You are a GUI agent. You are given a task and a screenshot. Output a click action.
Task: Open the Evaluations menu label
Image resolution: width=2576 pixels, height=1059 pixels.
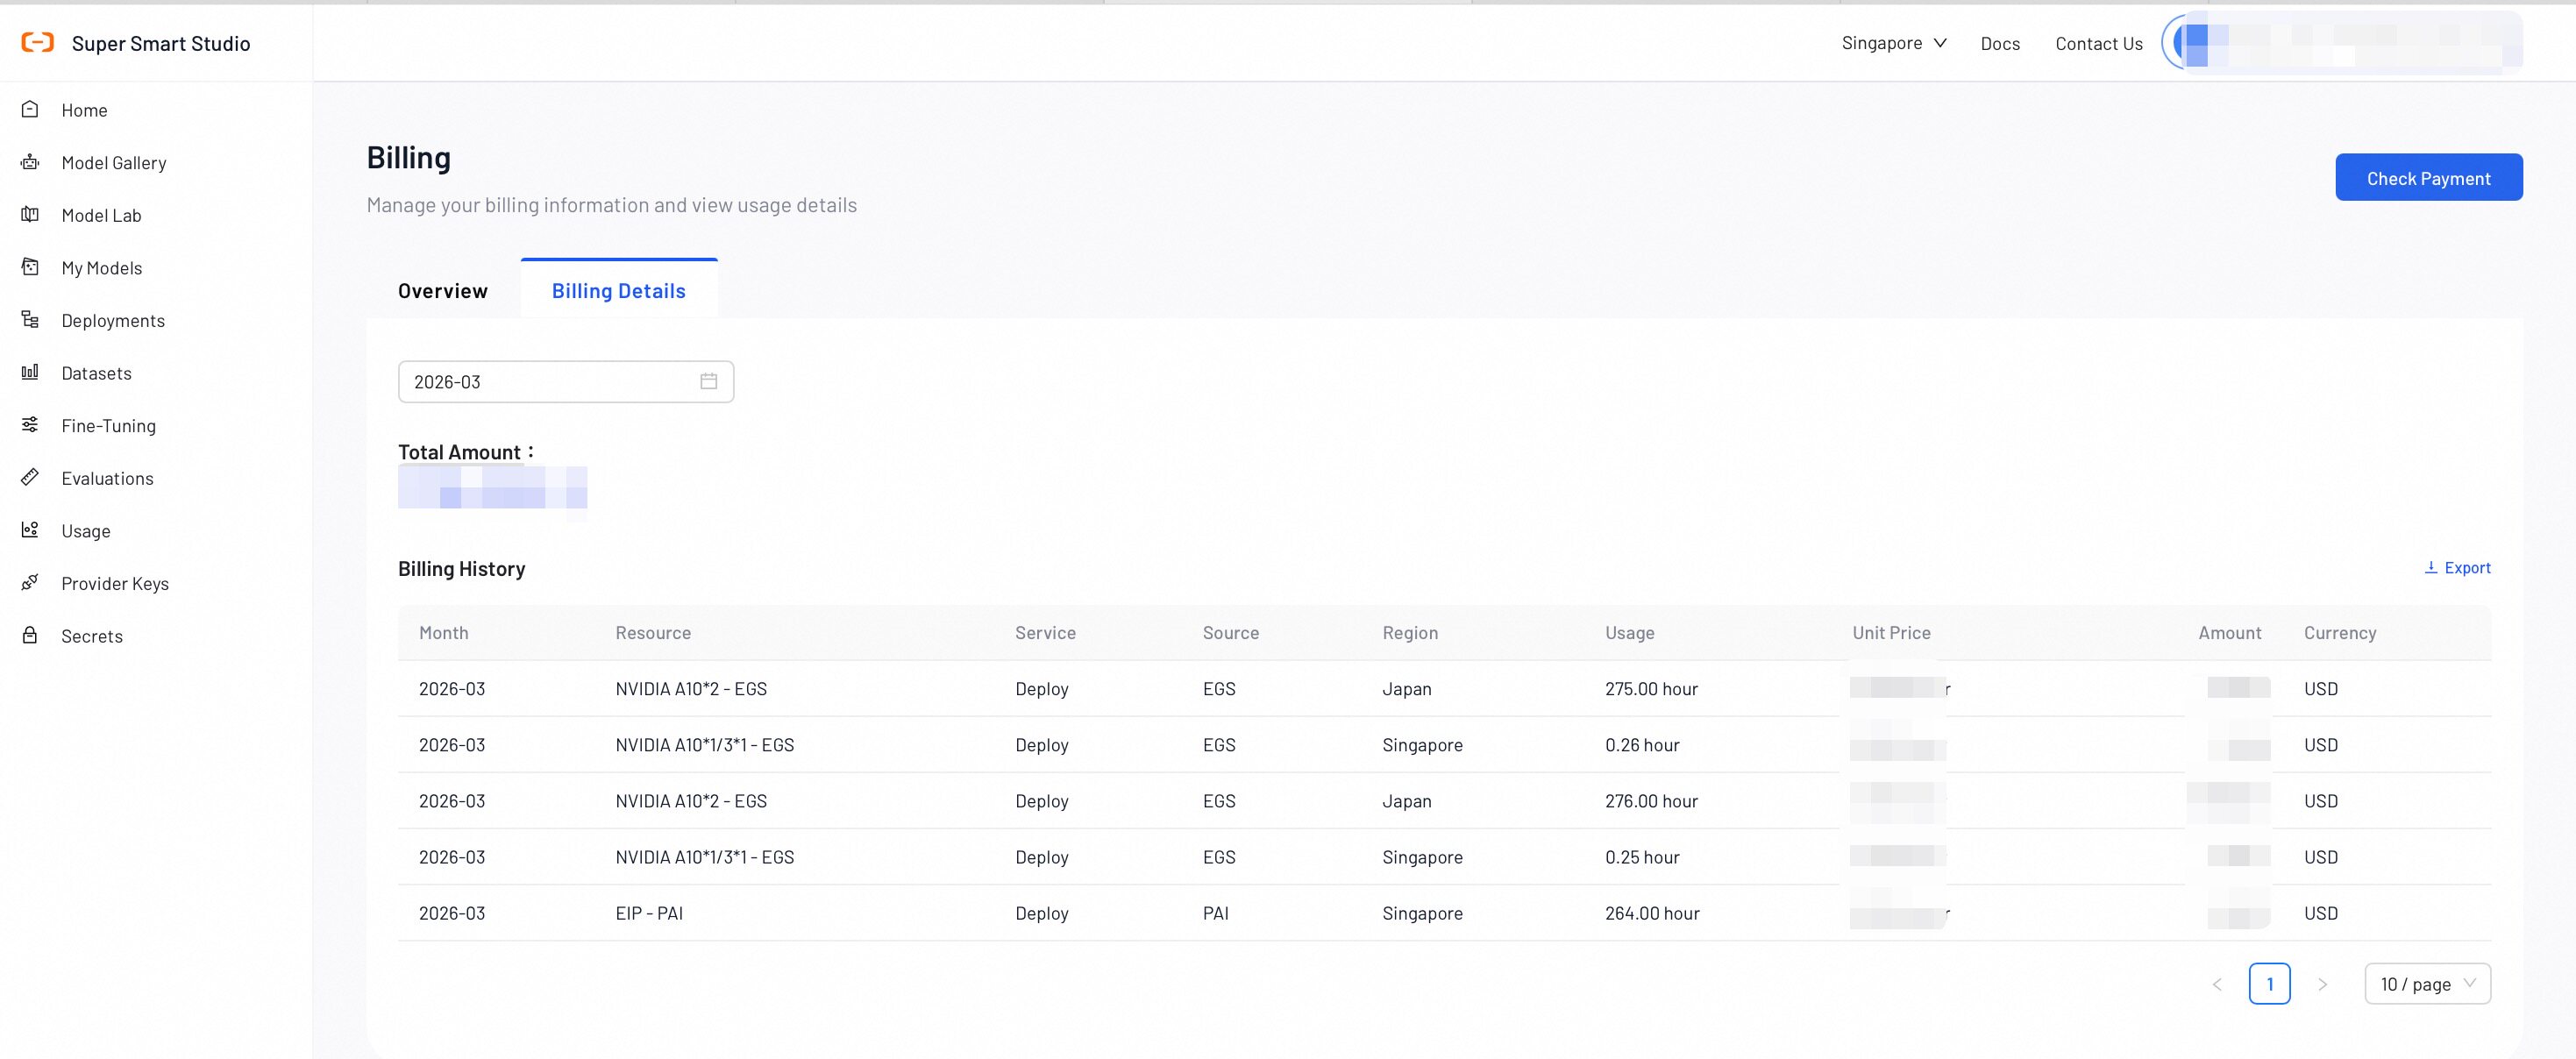(107, 478)
